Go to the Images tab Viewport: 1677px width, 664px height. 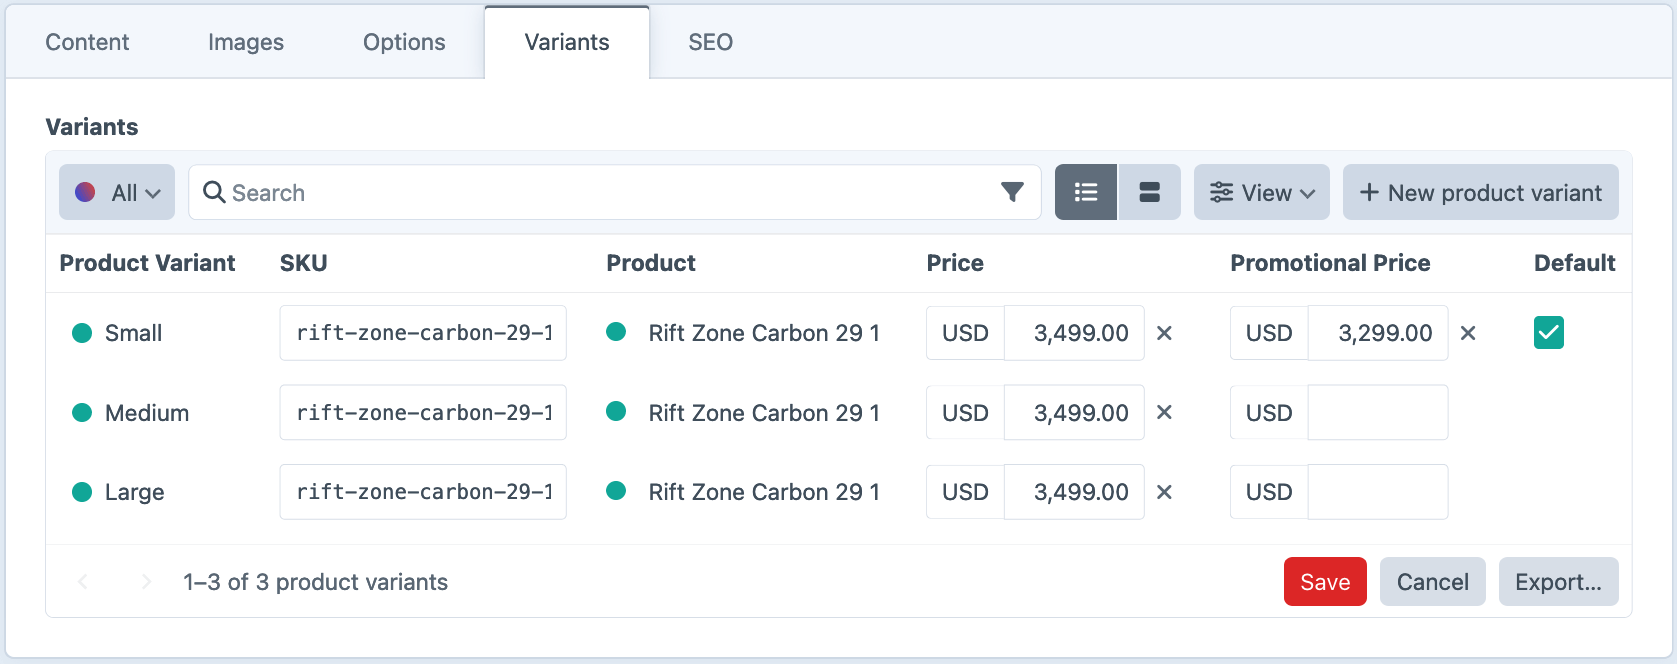(246, 42)
